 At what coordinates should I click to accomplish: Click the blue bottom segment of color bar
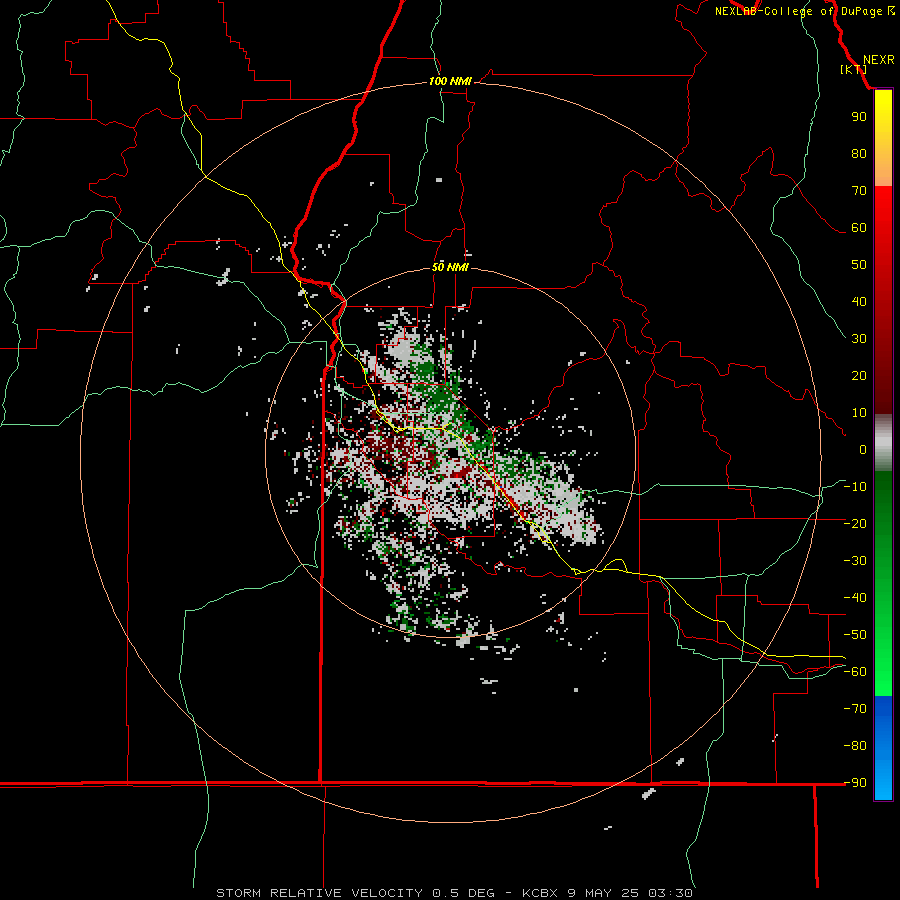[883, 748]
